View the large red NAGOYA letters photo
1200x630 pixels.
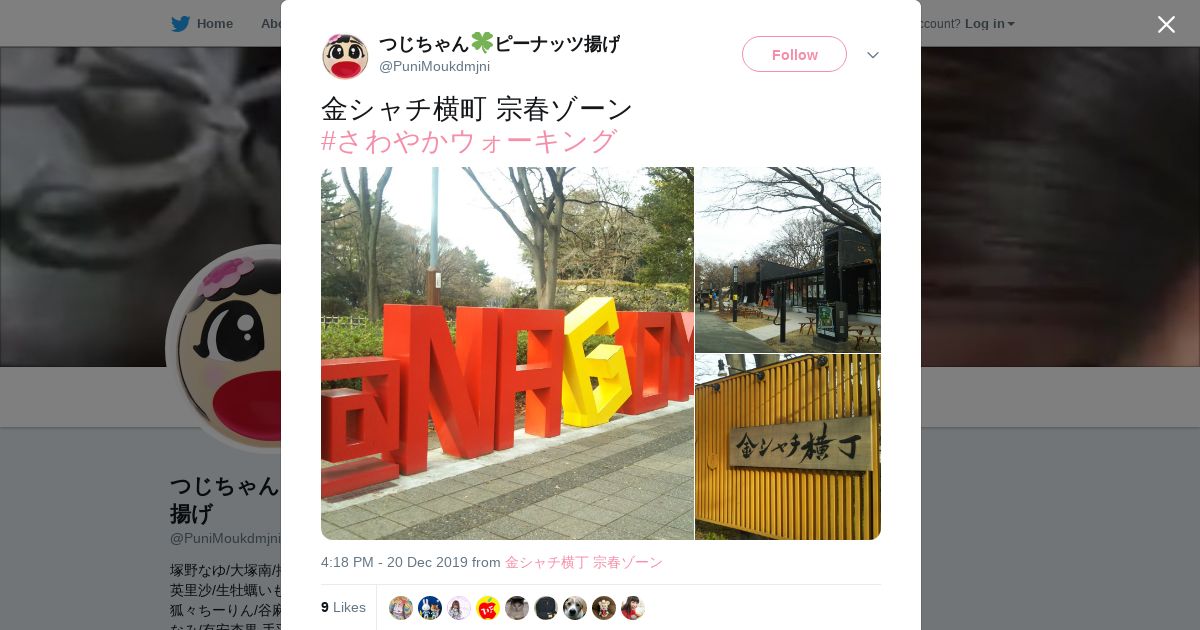point(507,353)
